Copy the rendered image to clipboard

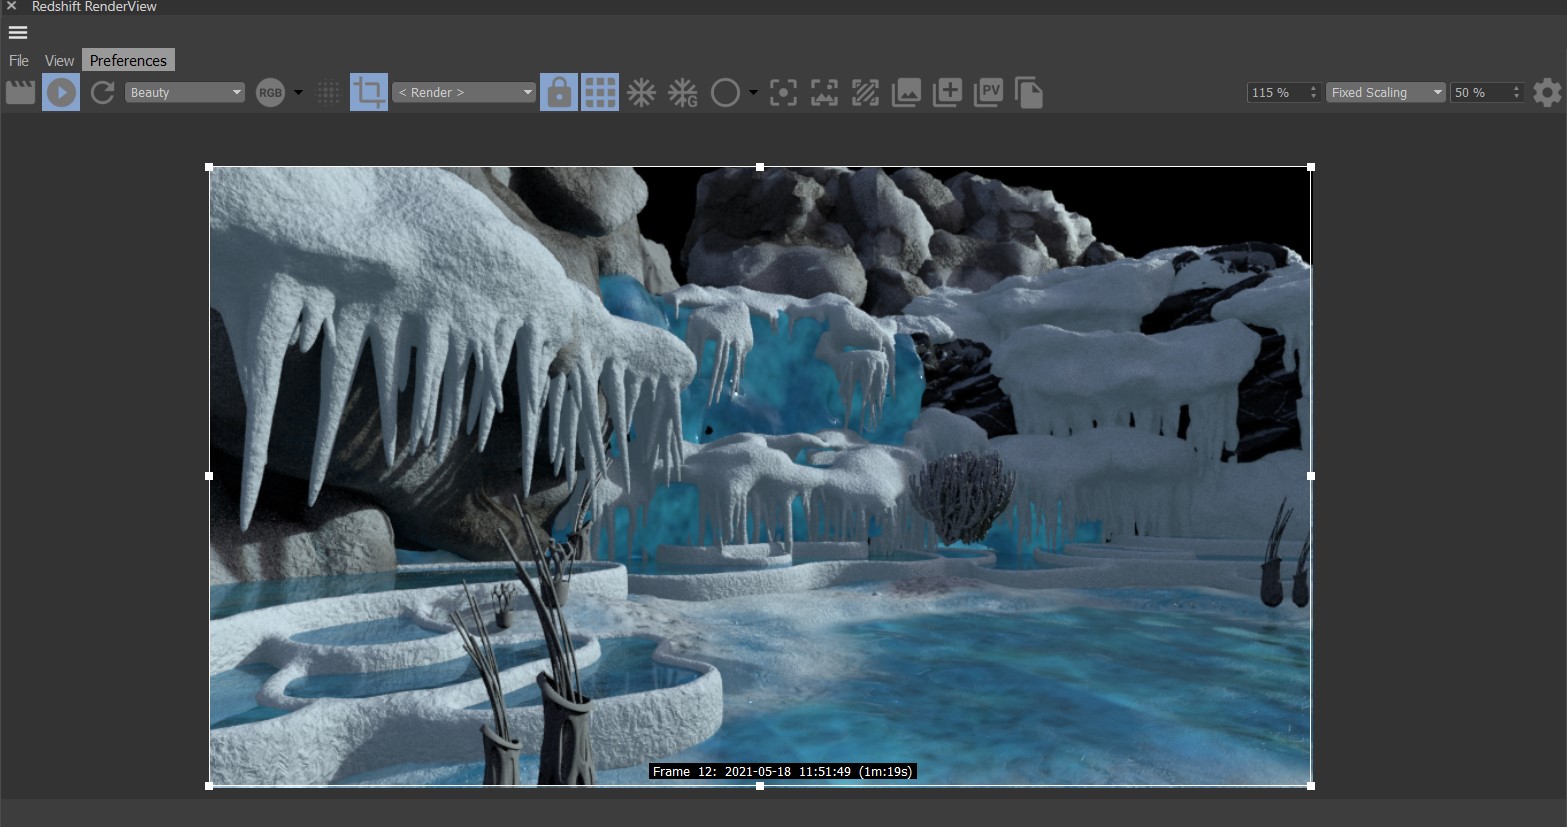coord(1029,91)
